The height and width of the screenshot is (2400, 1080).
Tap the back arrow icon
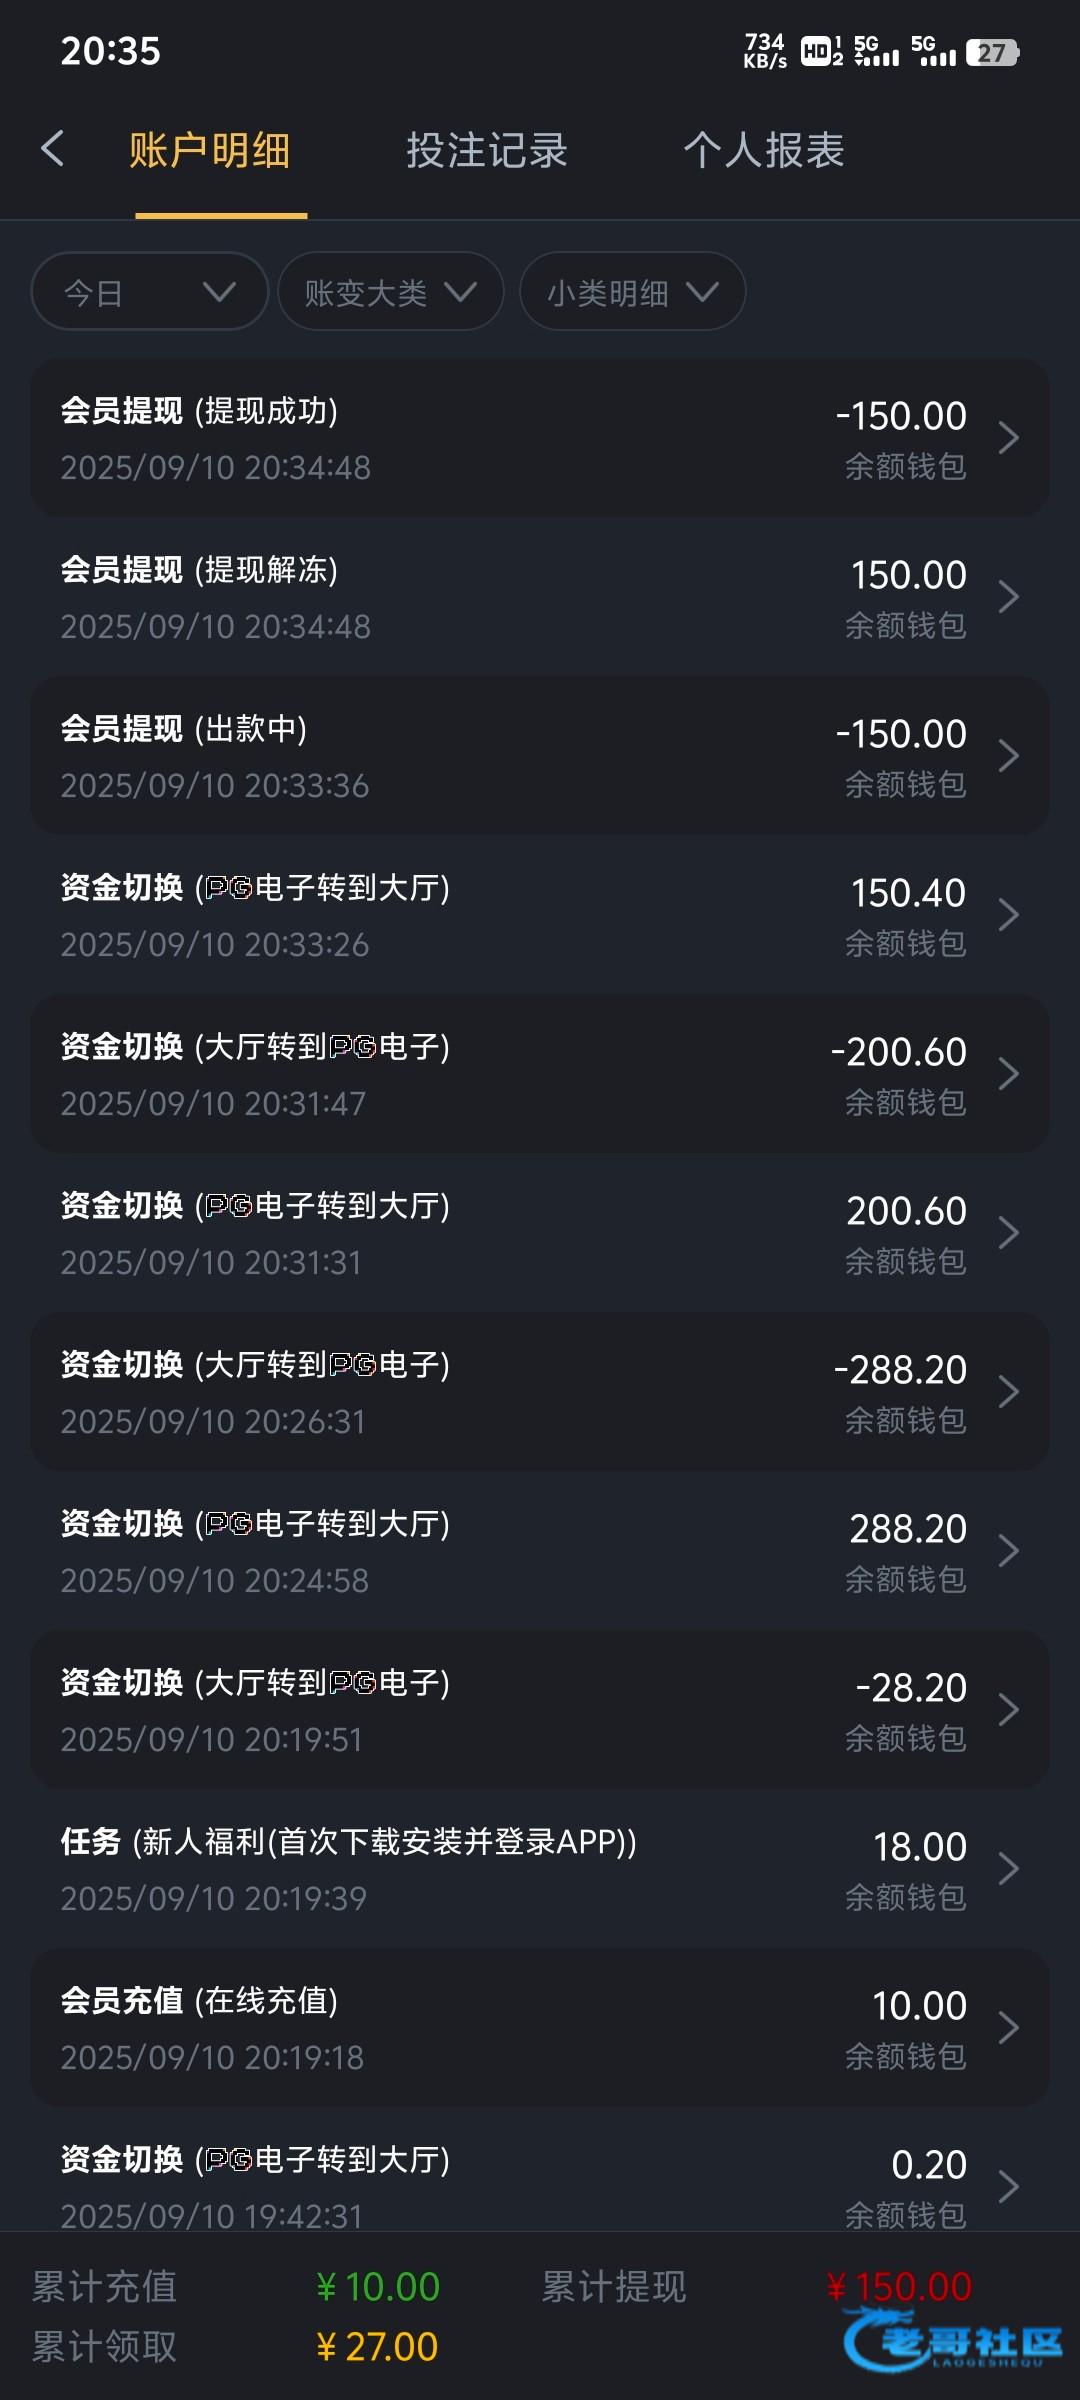pos(53,149)
